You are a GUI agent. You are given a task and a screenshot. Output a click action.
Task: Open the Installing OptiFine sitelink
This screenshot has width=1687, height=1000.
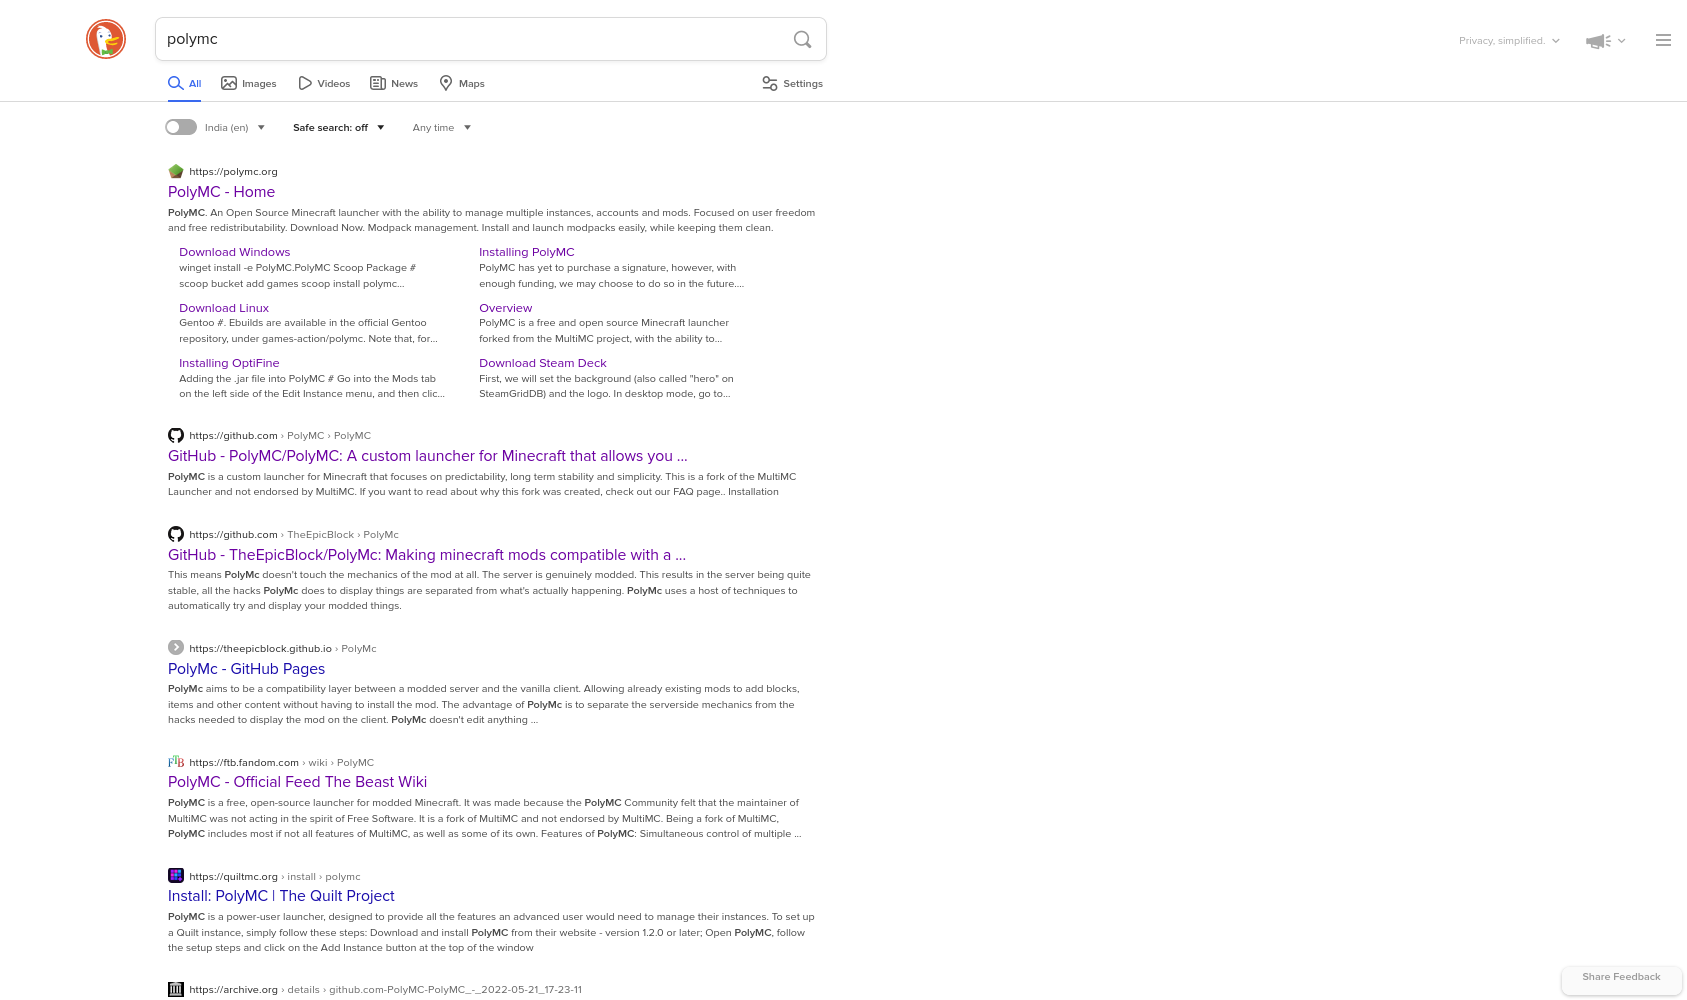229,363
